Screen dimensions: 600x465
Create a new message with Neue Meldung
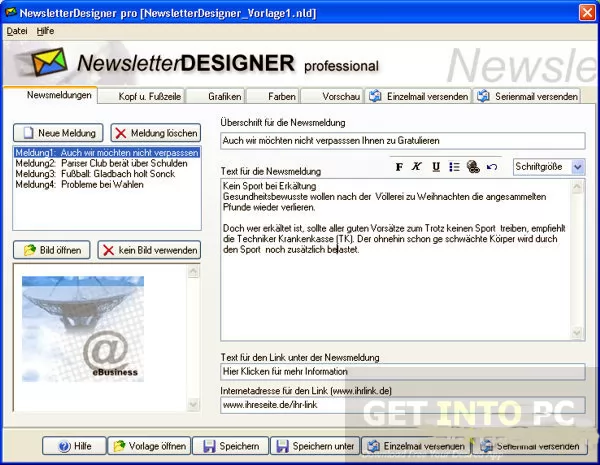tap(58, 133)
